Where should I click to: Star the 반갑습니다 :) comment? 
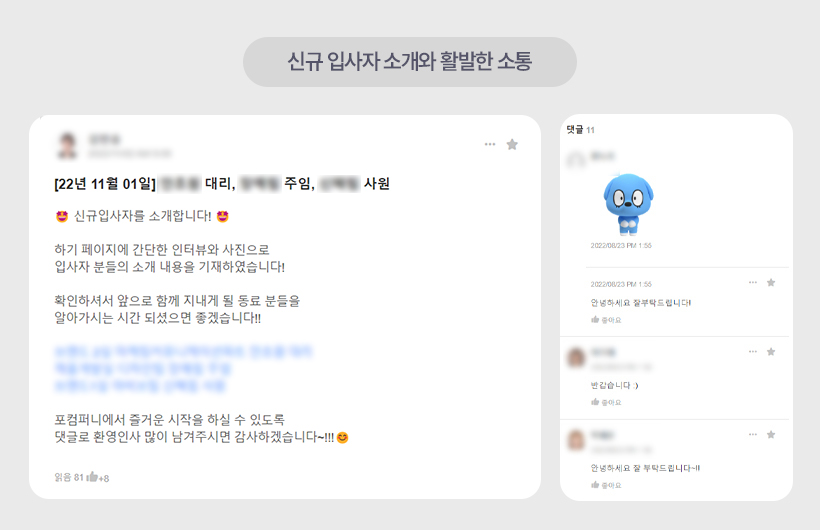tap(771, 352)
